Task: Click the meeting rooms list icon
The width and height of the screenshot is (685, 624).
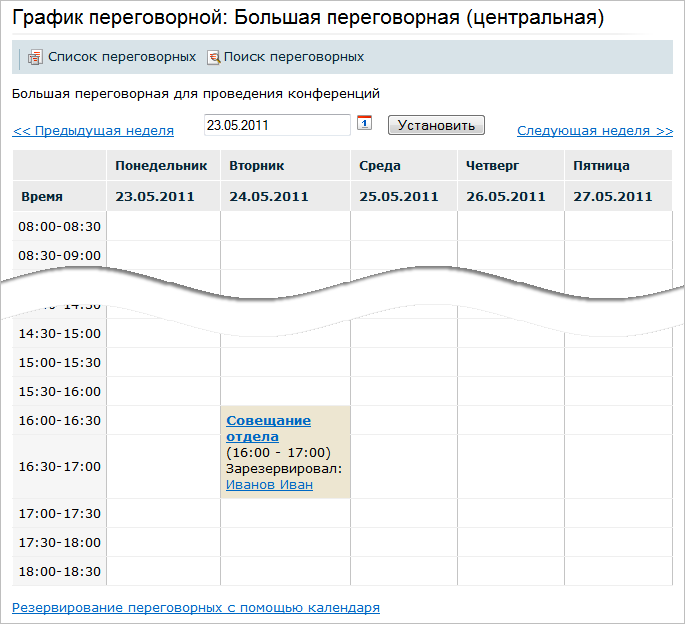Action: point(35,58)
